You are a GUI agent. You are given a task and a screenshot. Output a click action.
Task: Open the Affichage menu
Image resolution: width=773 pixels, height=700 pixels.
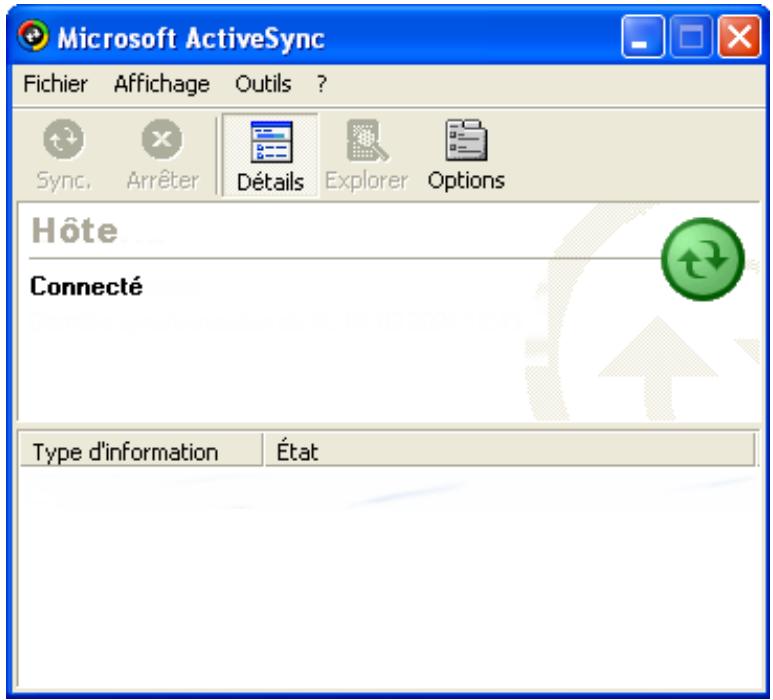[162, 84]
